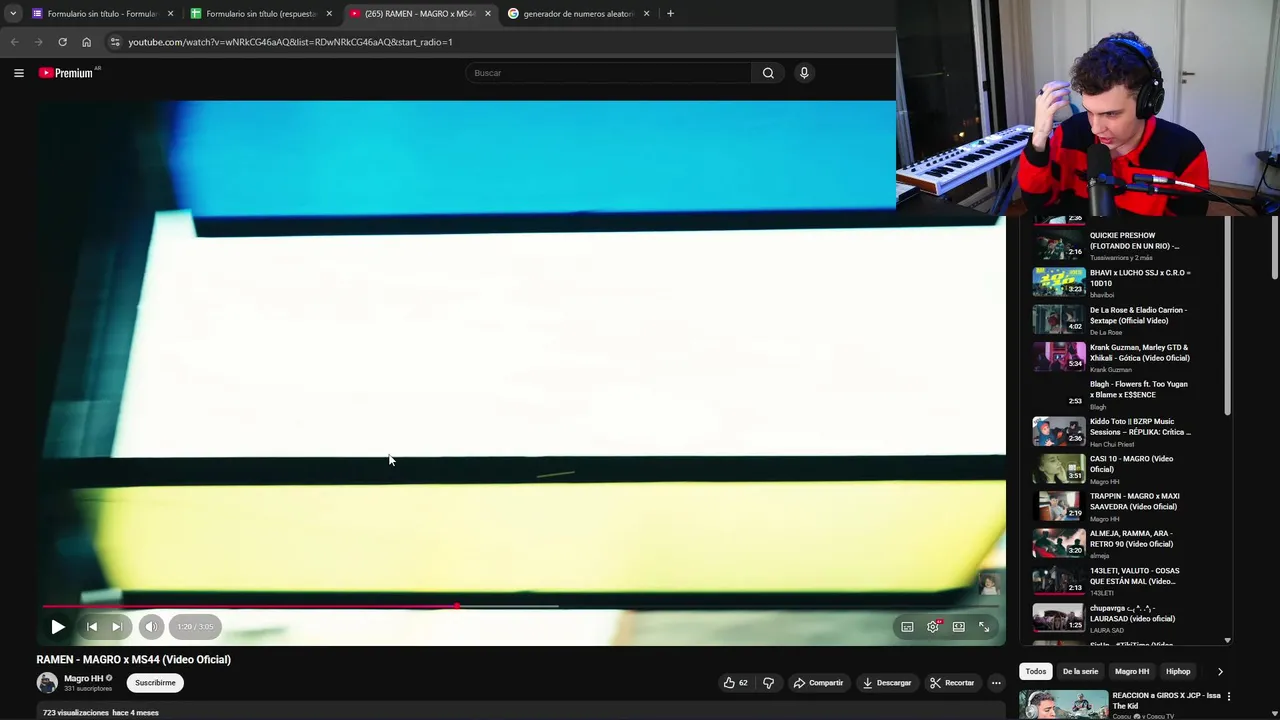Open video player settings gear
This screenshot has width=1280, height=720.
pyautogui.click(x=933, y=627)
